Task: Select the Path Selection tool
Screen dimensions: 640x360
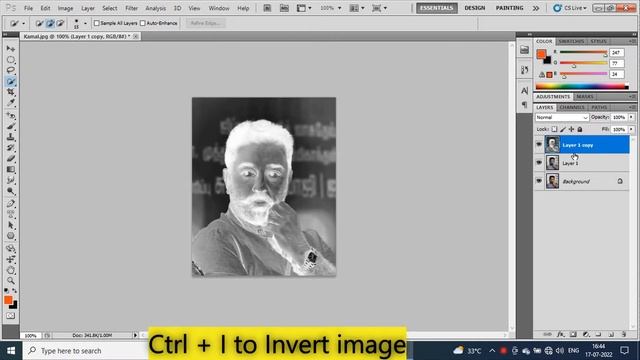Action: (11, 225)
